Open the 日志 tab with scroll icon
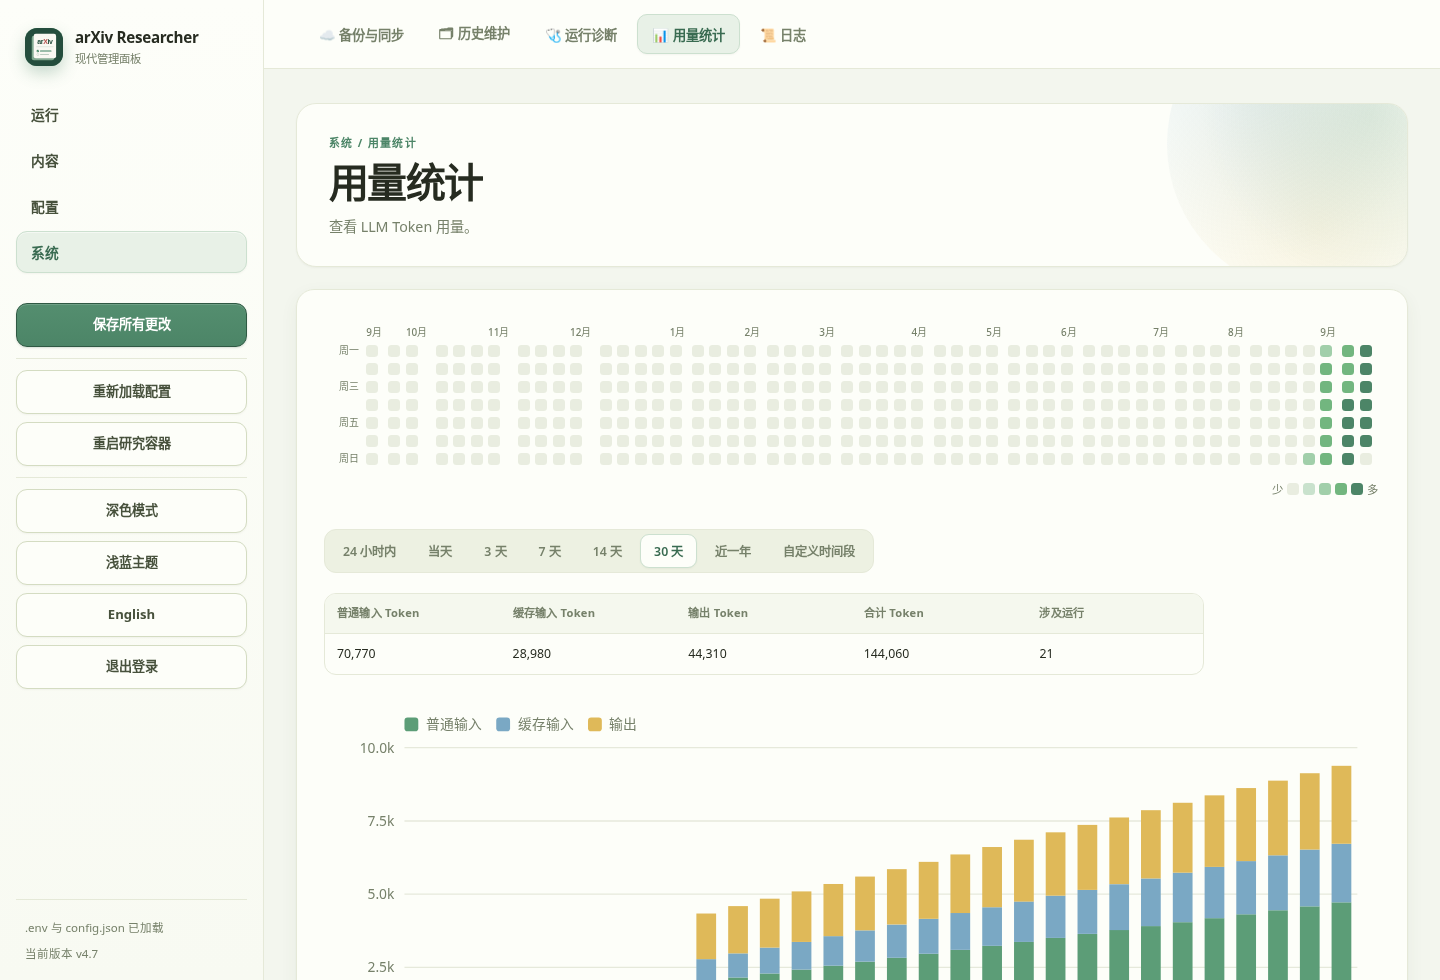Screen dimensions: 1440x980 [x=783, y=35]
